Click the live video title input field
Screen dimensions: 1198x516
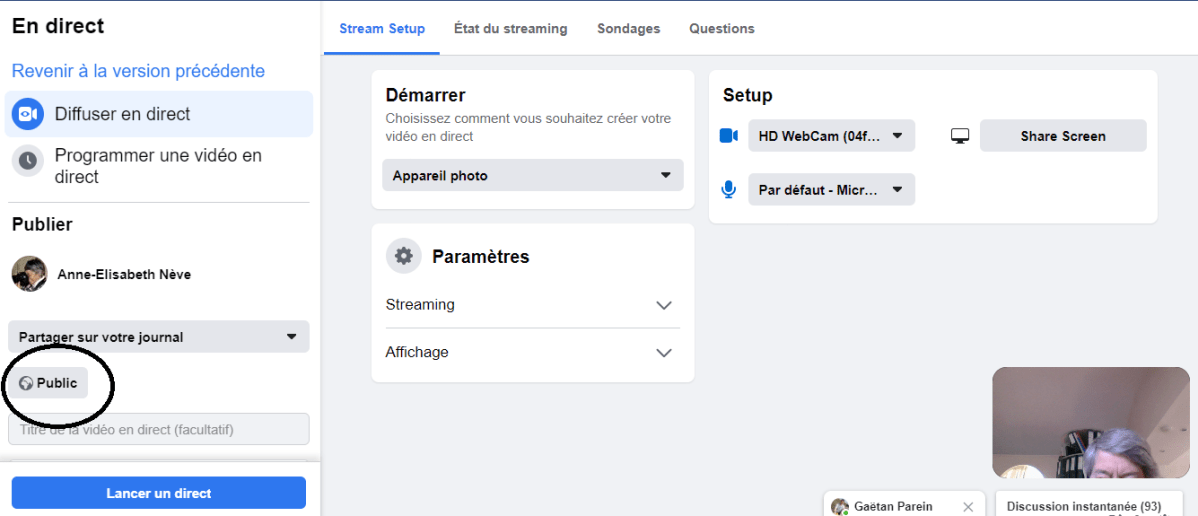(159, 430)
